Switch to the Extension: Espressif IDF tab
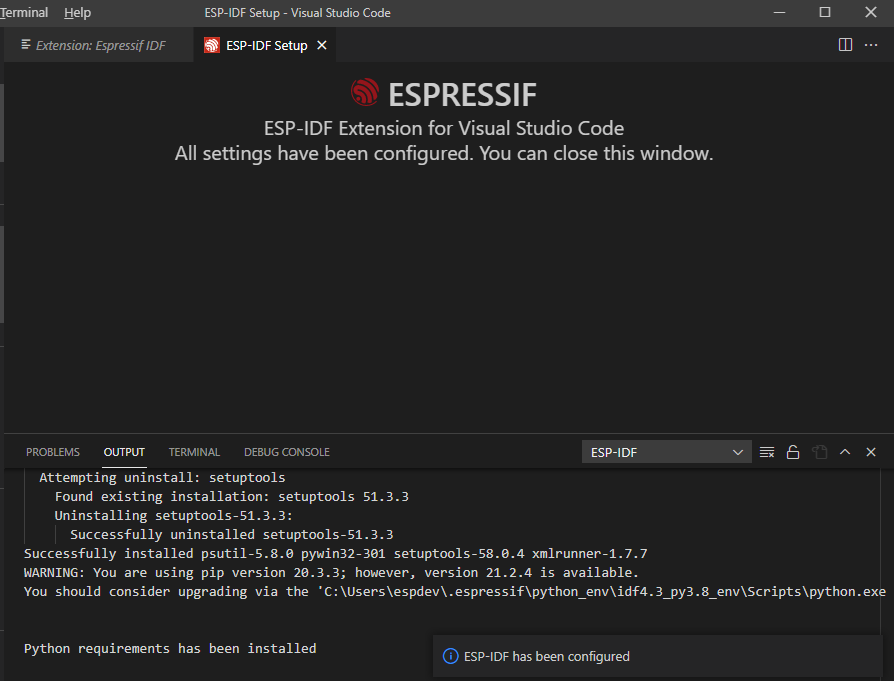This screenshot has width=894, height=681. point(97,44)
